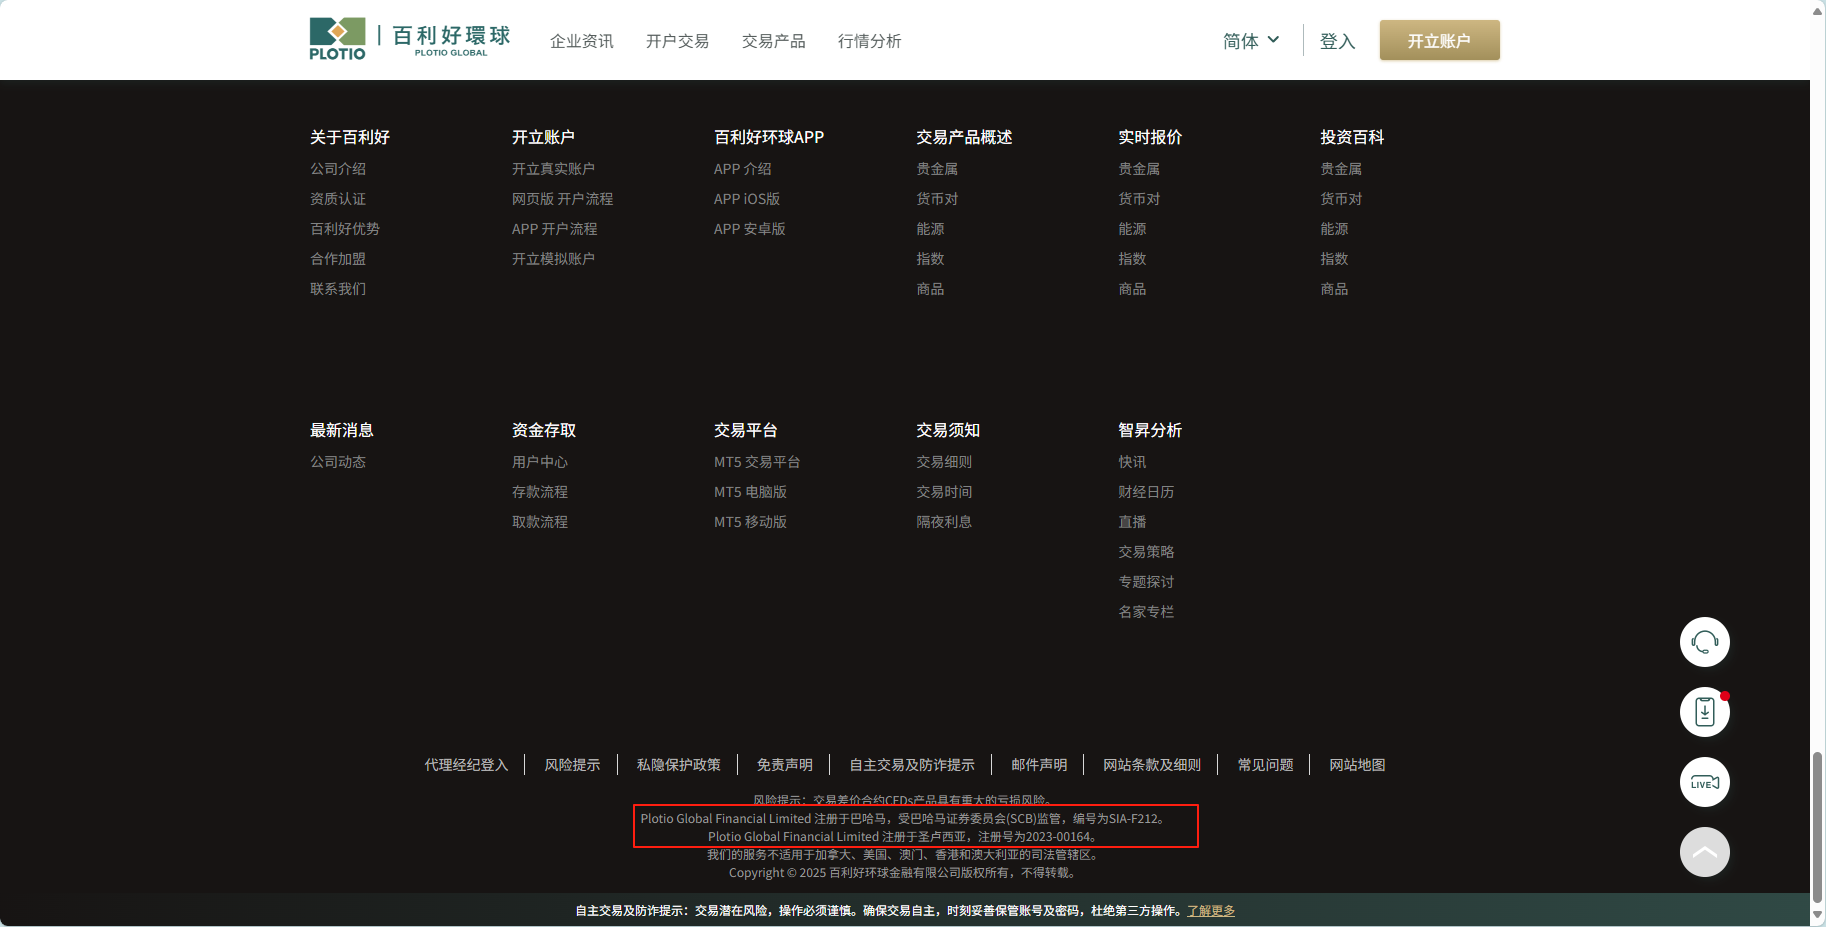Image resolution: width=1826 pixels, height=927 pixels.
Task: Expand the 简体 language dropdown
Action: coord(1251,41)
